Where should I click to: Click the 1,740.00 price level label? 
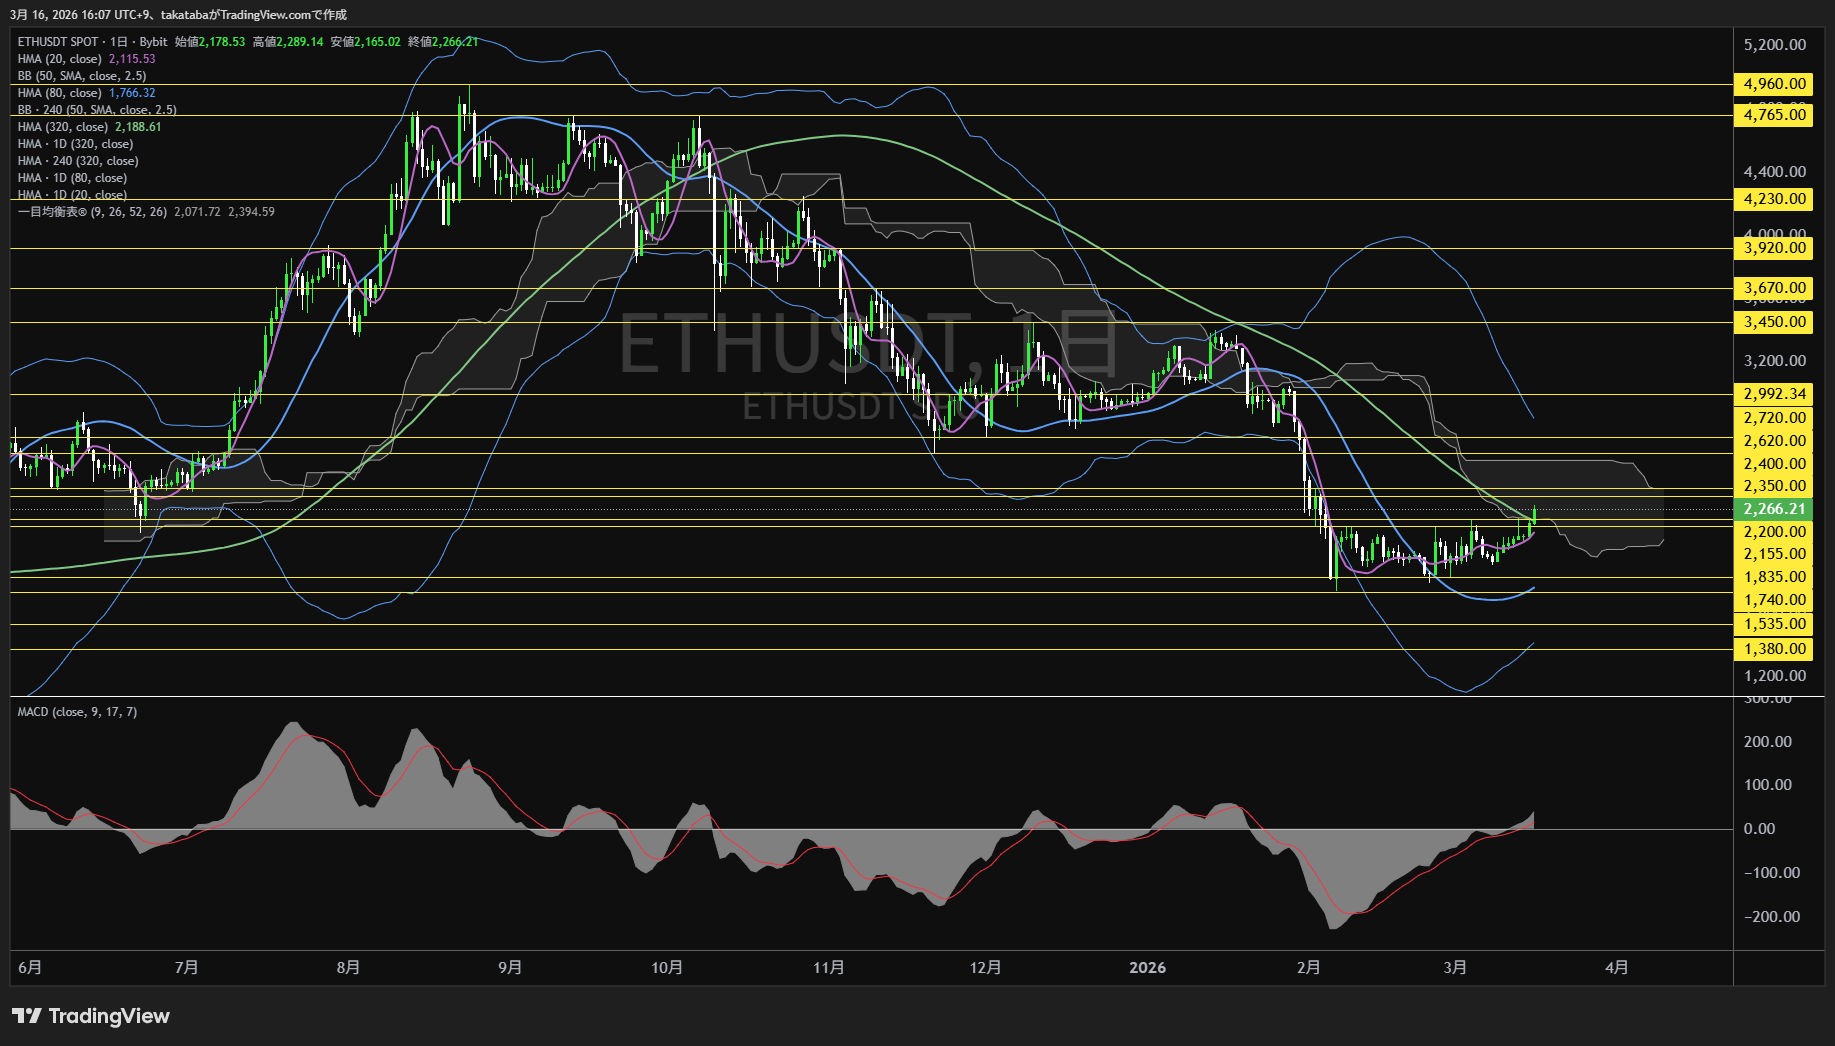(1774, 600)
